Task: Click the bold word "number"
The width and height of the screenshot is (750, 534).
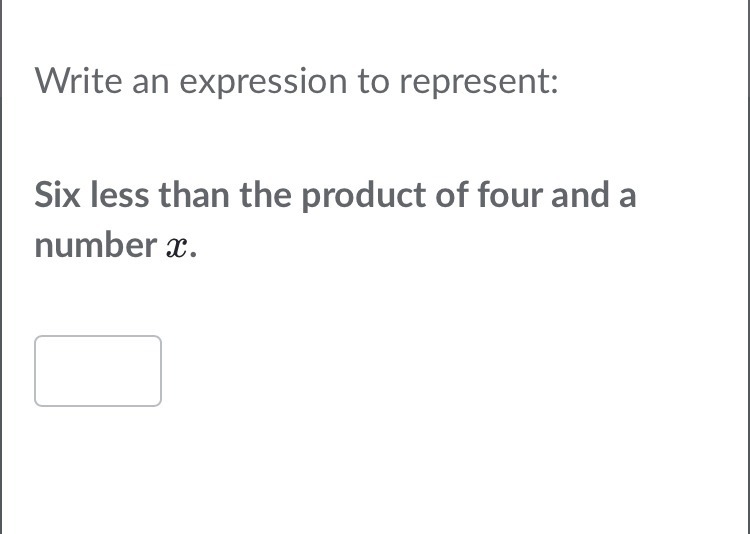Action: (x=96, y=245)
